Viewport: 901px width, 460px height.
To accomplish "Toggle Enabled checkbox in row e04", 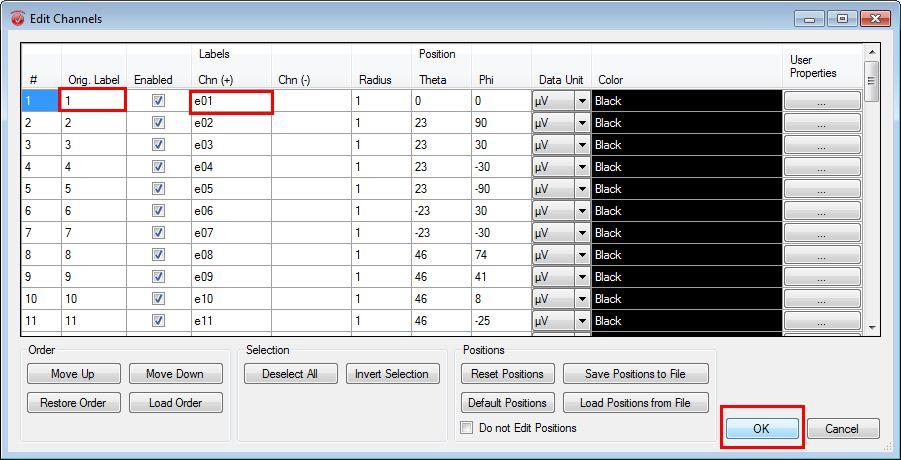I will (x=159, y=167).
